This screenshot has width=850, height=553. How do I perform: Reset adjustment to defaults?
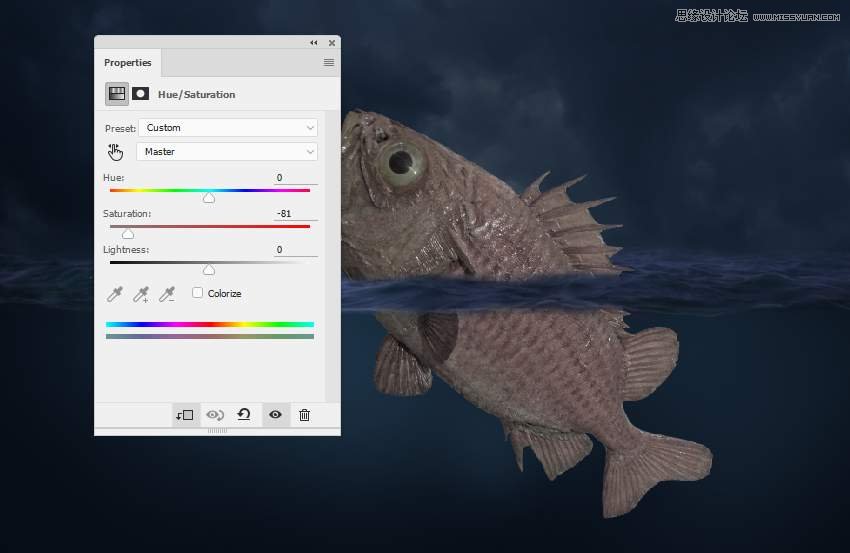click(x=243, y=415)
